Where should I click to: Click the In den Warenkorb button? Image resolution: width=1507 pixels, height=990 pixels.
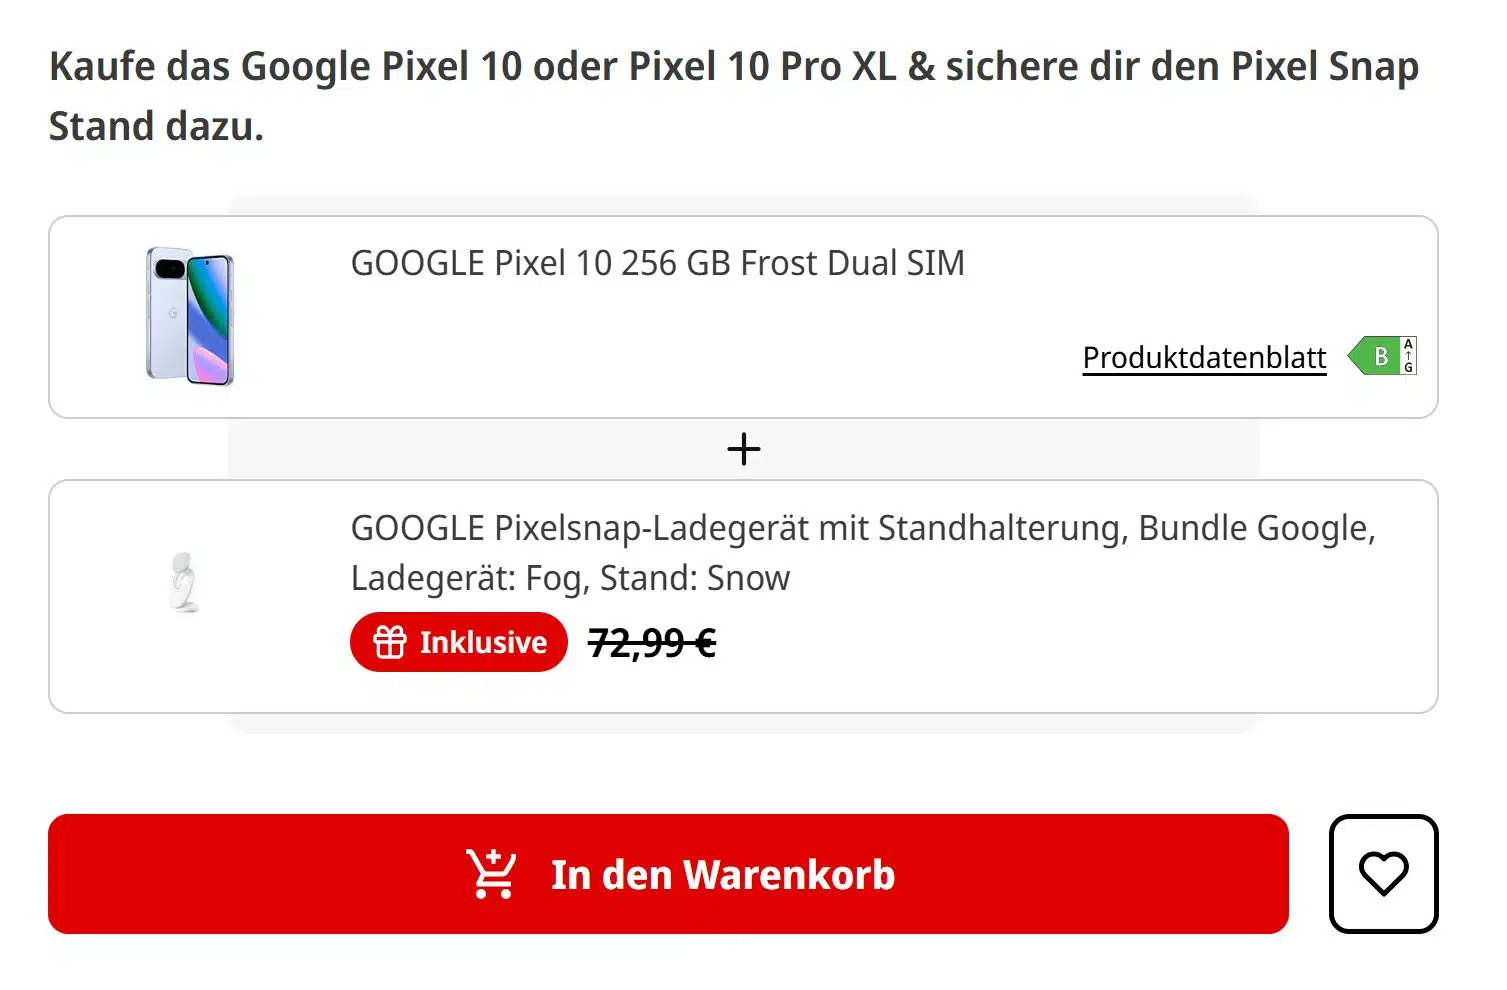[668, 873]
